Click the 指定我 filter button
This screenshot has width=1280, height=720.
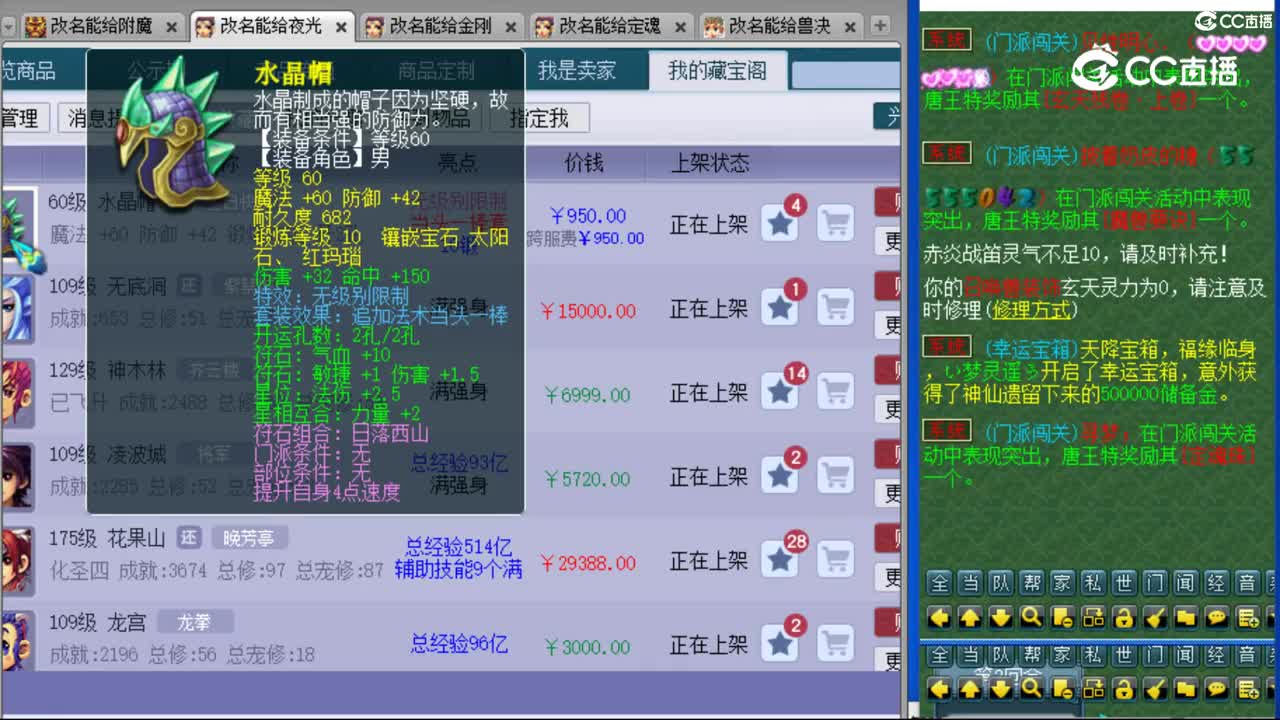(x=540, y=118)
